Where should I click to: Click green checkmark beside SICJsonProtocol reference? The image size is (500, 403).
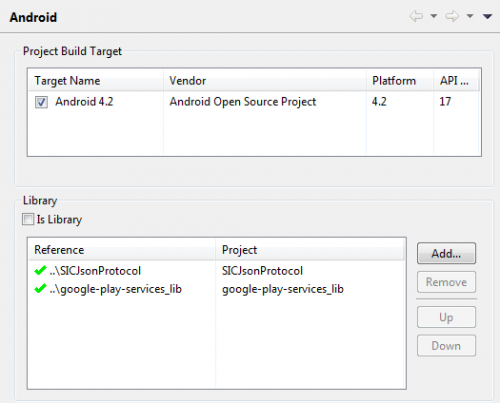[40, 270]
